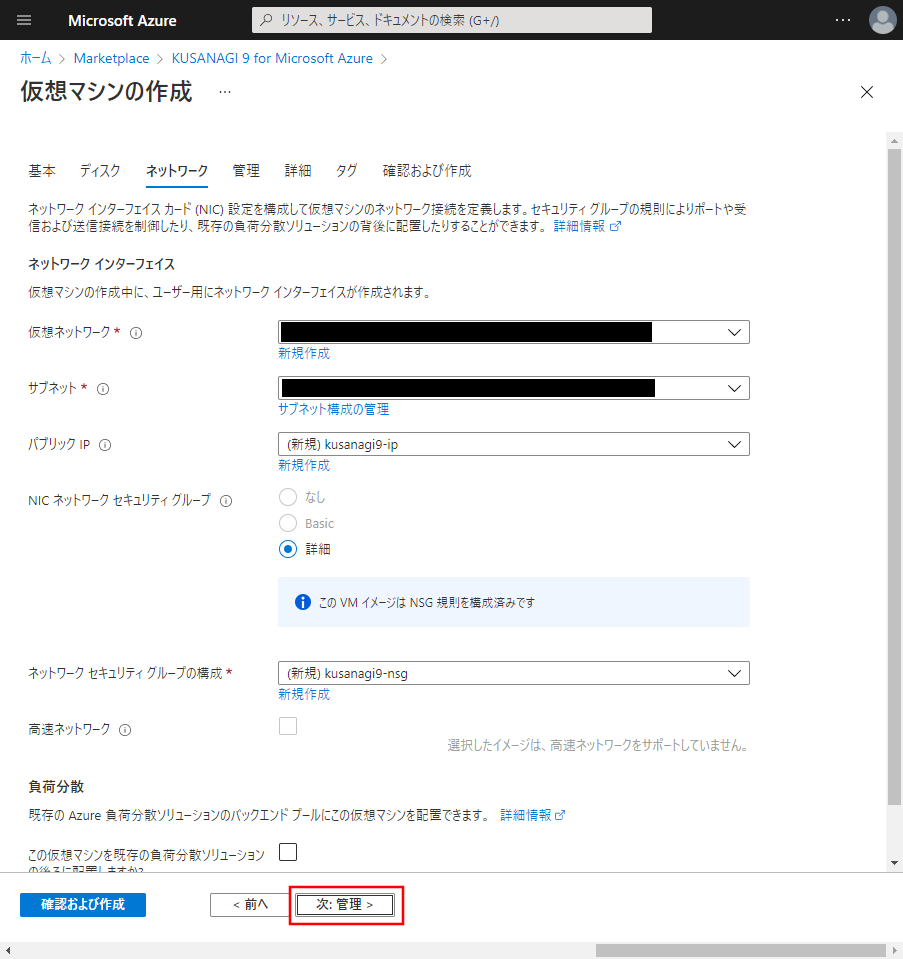Click the vertical scrollbar up arrow
Screen dimensions: 903x959
coord(894,141)
